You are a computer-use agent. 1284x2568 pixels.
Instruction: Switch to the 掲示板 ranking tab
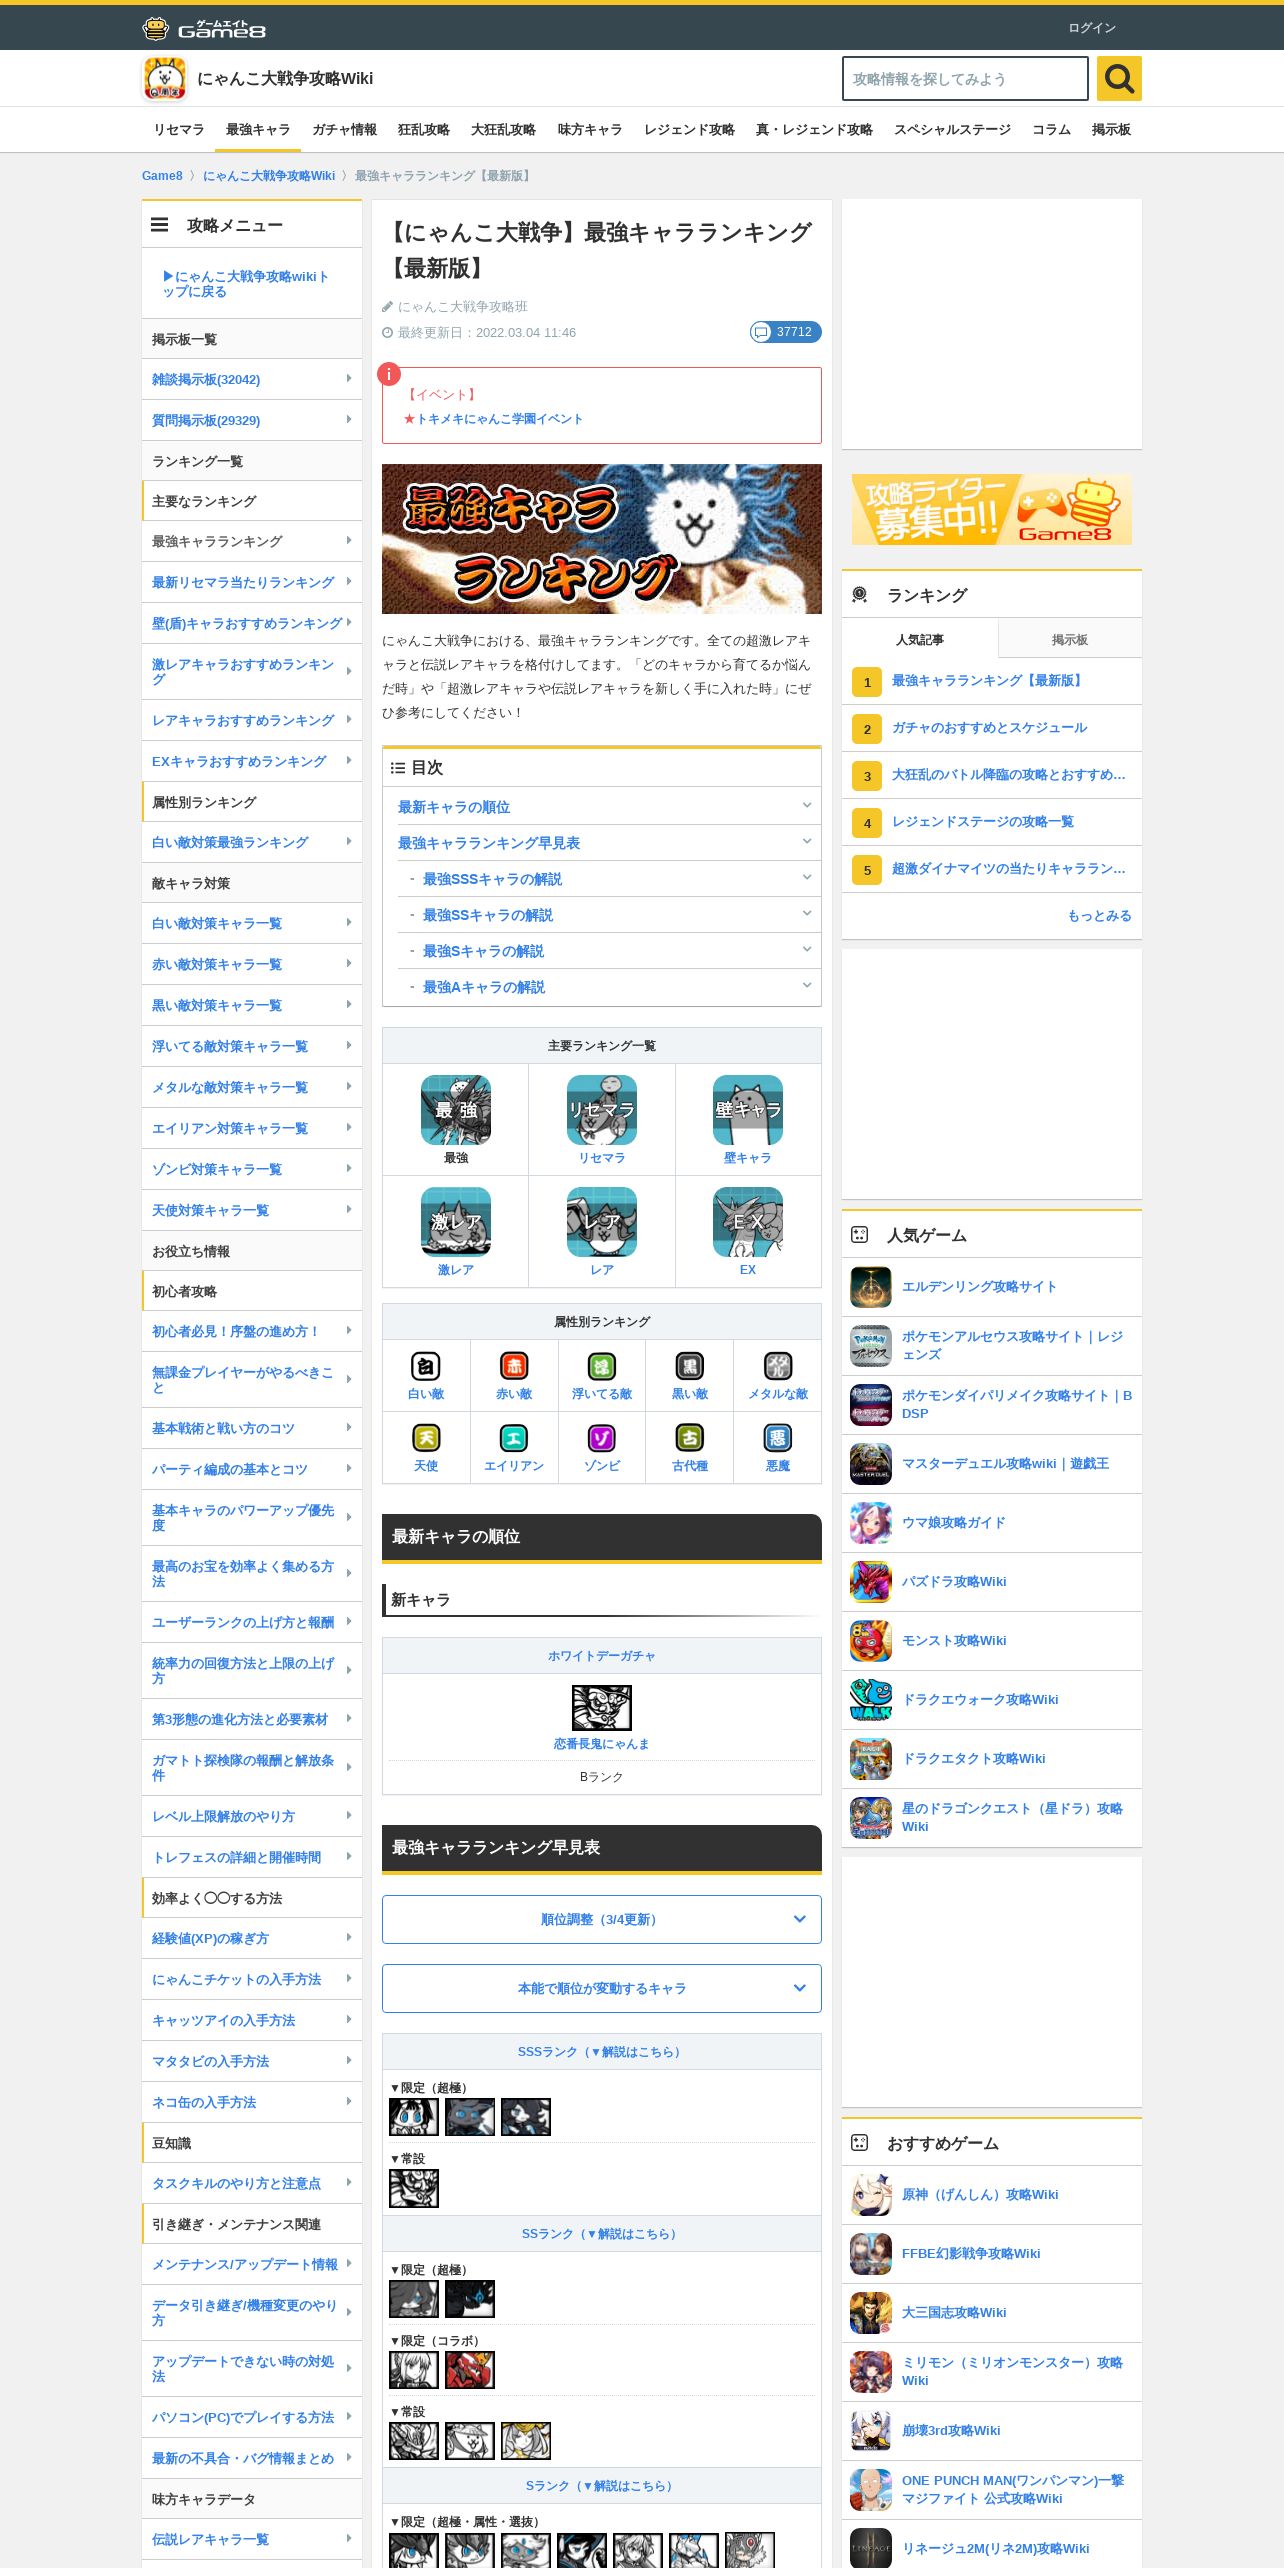pyautogui.click(x=1069, y=639)
